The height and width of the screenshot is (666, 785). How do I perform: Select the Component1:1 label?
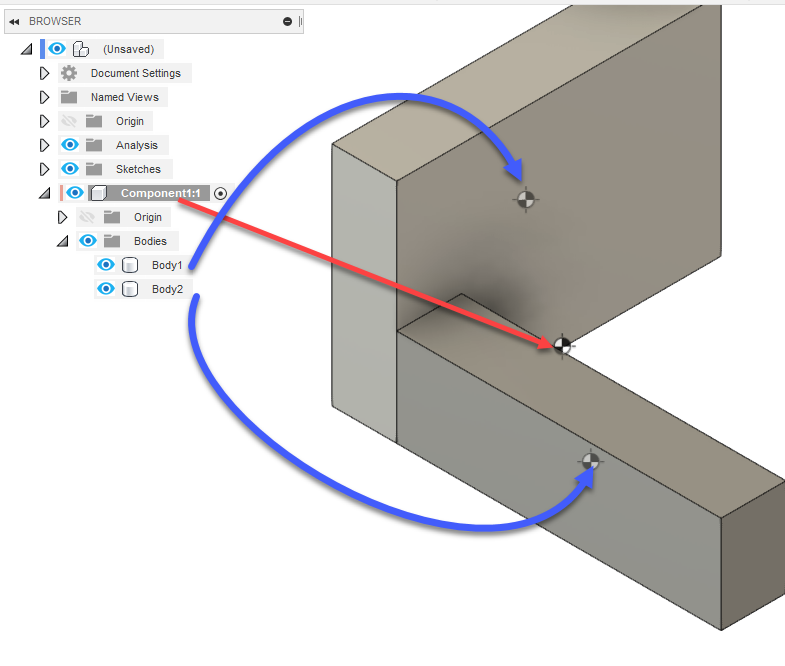coord(160,193)
